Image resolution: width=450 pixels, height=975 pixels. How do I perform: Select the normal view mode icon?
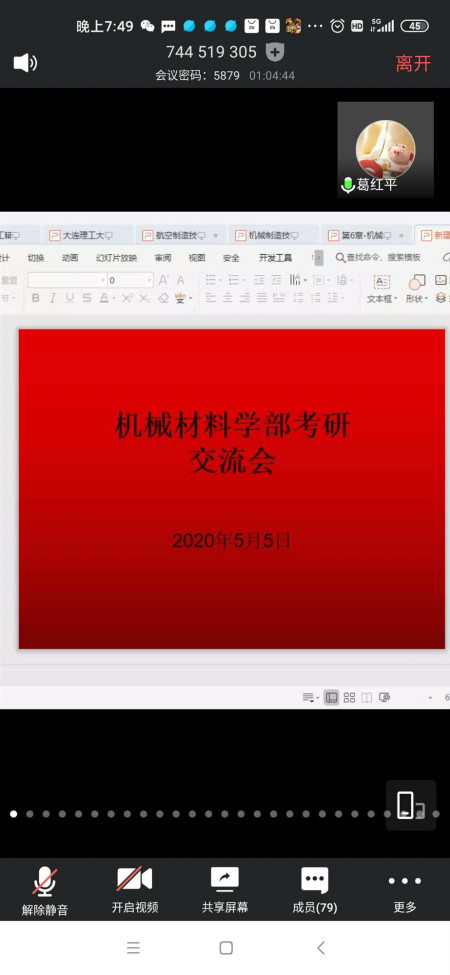point(332,698)
